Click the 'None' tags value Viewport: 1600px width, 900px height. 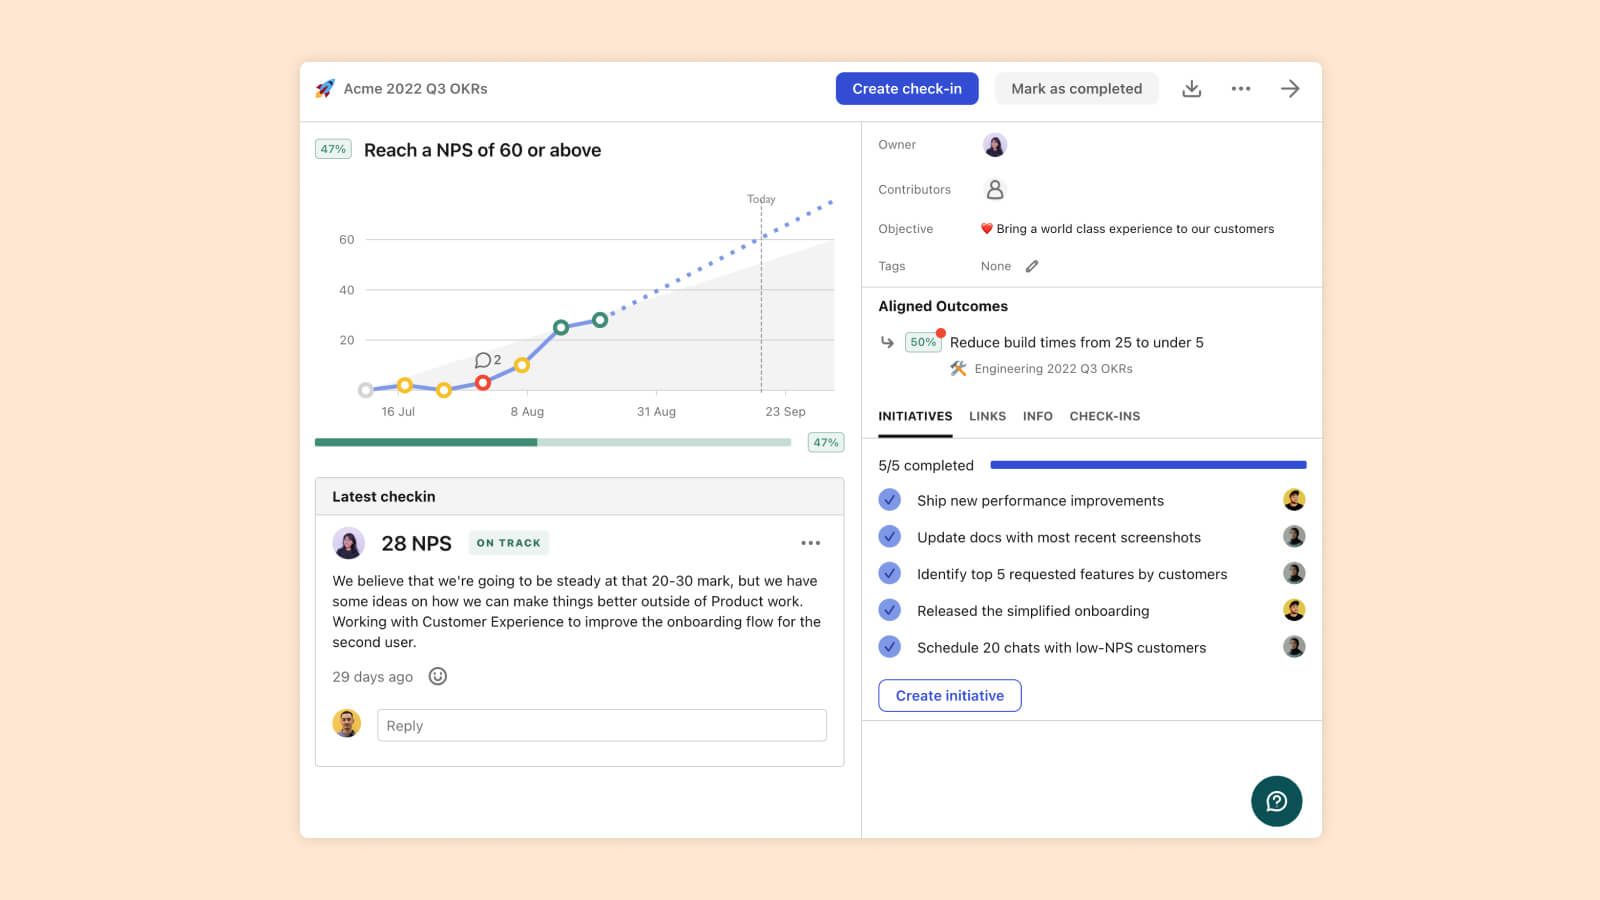996,266
